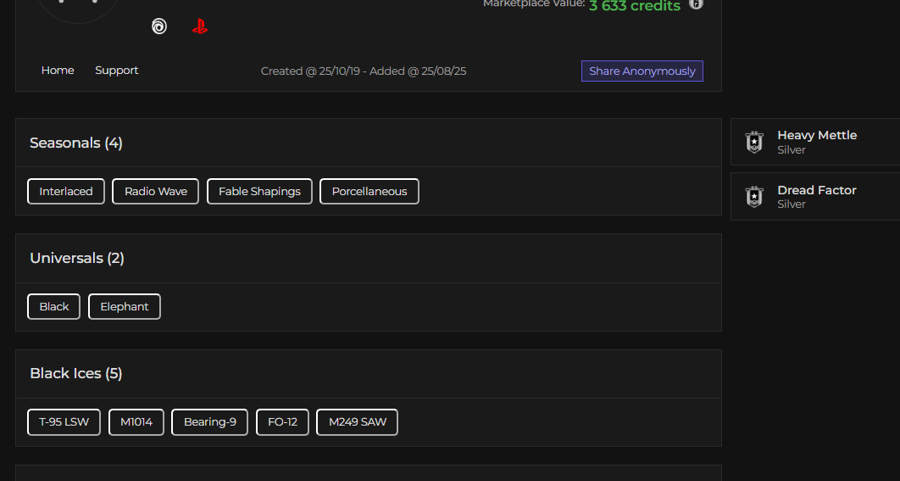Select the Black universal skin tag

pos(54,307)
